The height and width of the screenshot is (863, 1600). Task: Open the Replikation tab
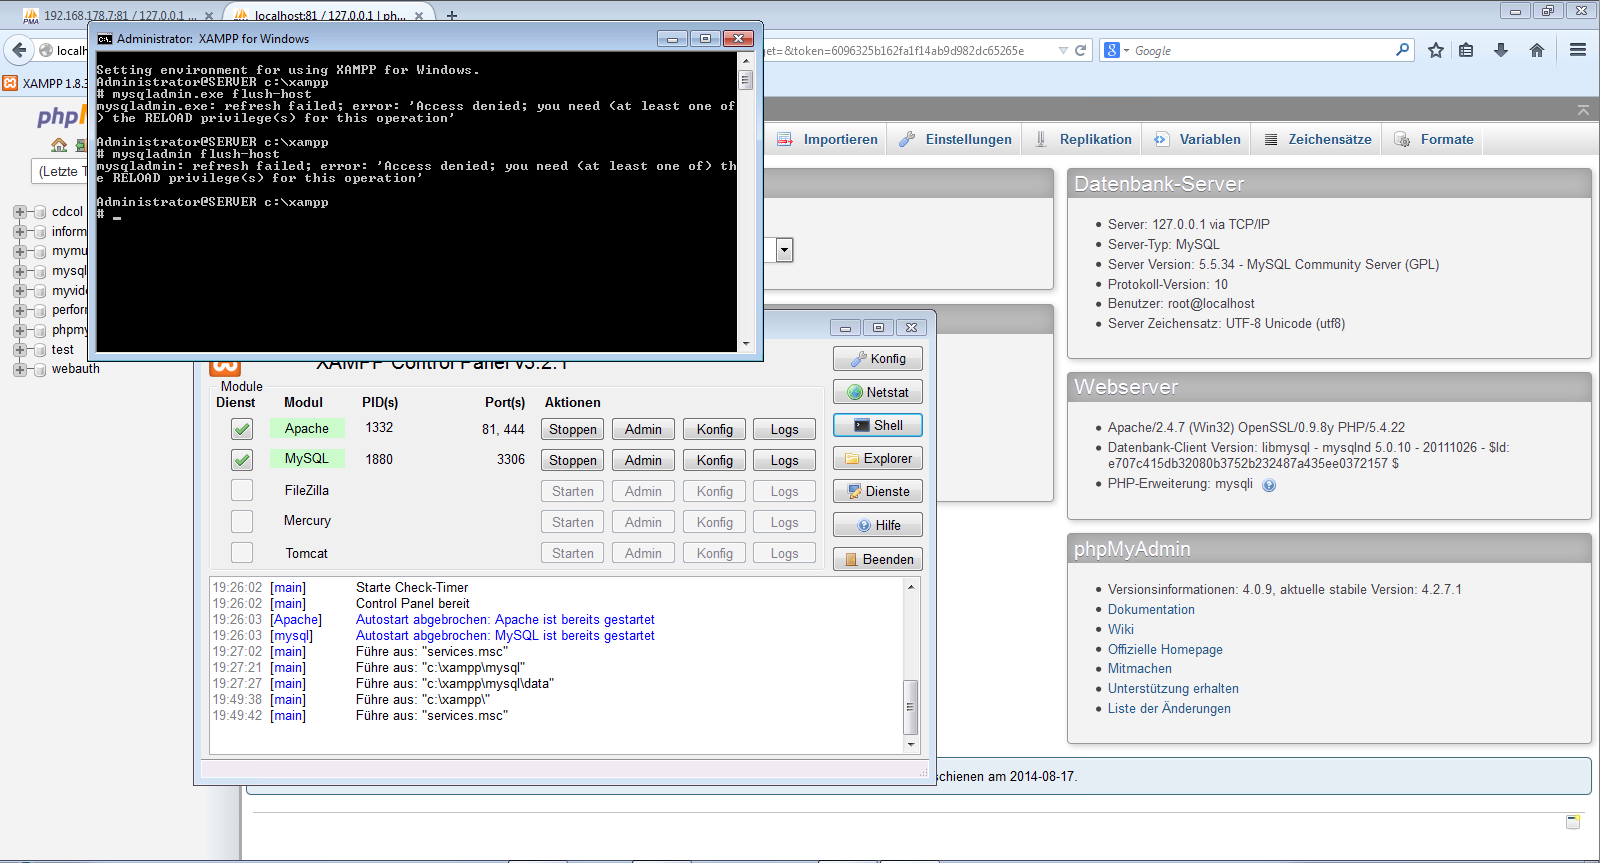pos(1083,140)
